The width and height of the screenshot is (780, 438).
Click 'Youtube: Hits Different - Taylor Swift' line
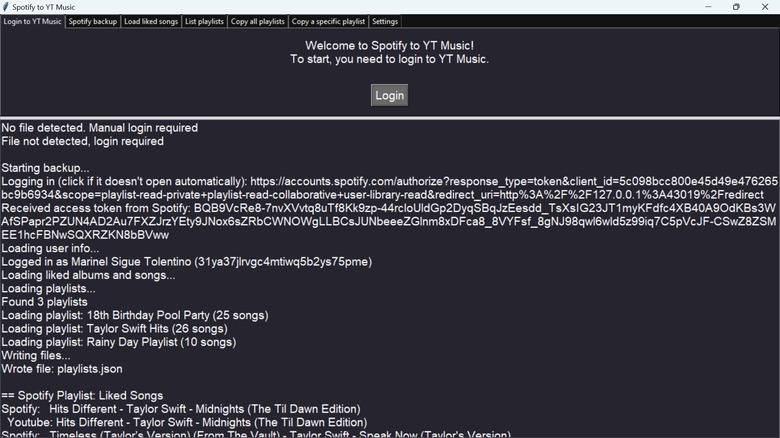pos(187,423)
